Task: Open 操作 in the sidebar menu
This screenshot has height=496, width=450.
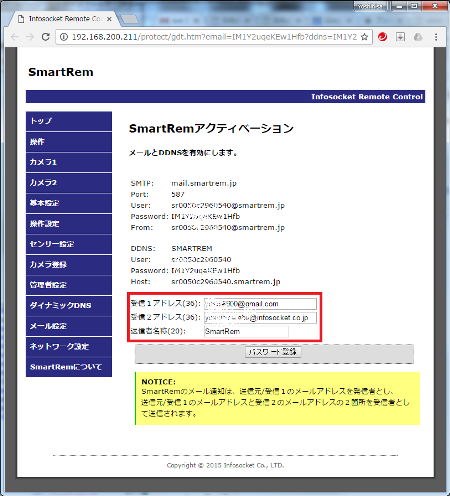Action: click(69, 142)
